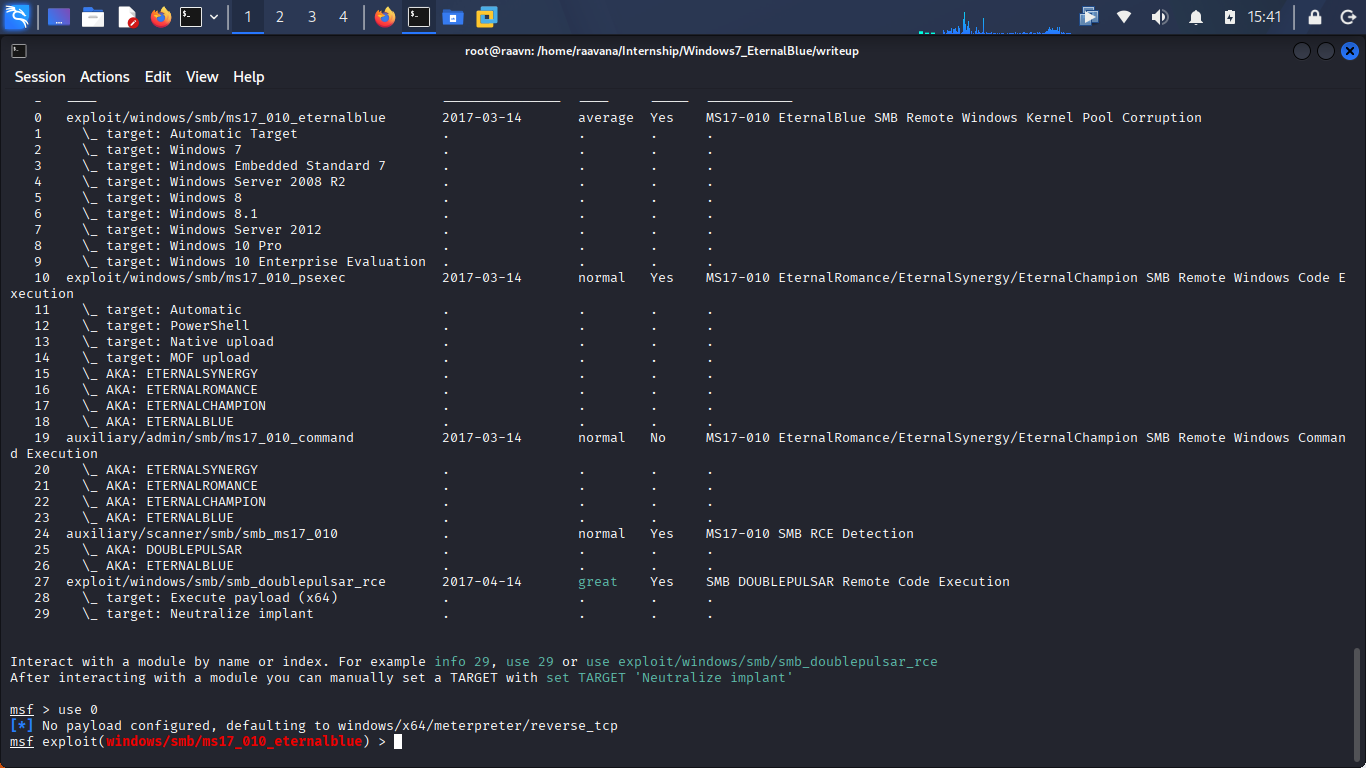
Task: Launch the text editor from the panel
Action: point(127,17)
